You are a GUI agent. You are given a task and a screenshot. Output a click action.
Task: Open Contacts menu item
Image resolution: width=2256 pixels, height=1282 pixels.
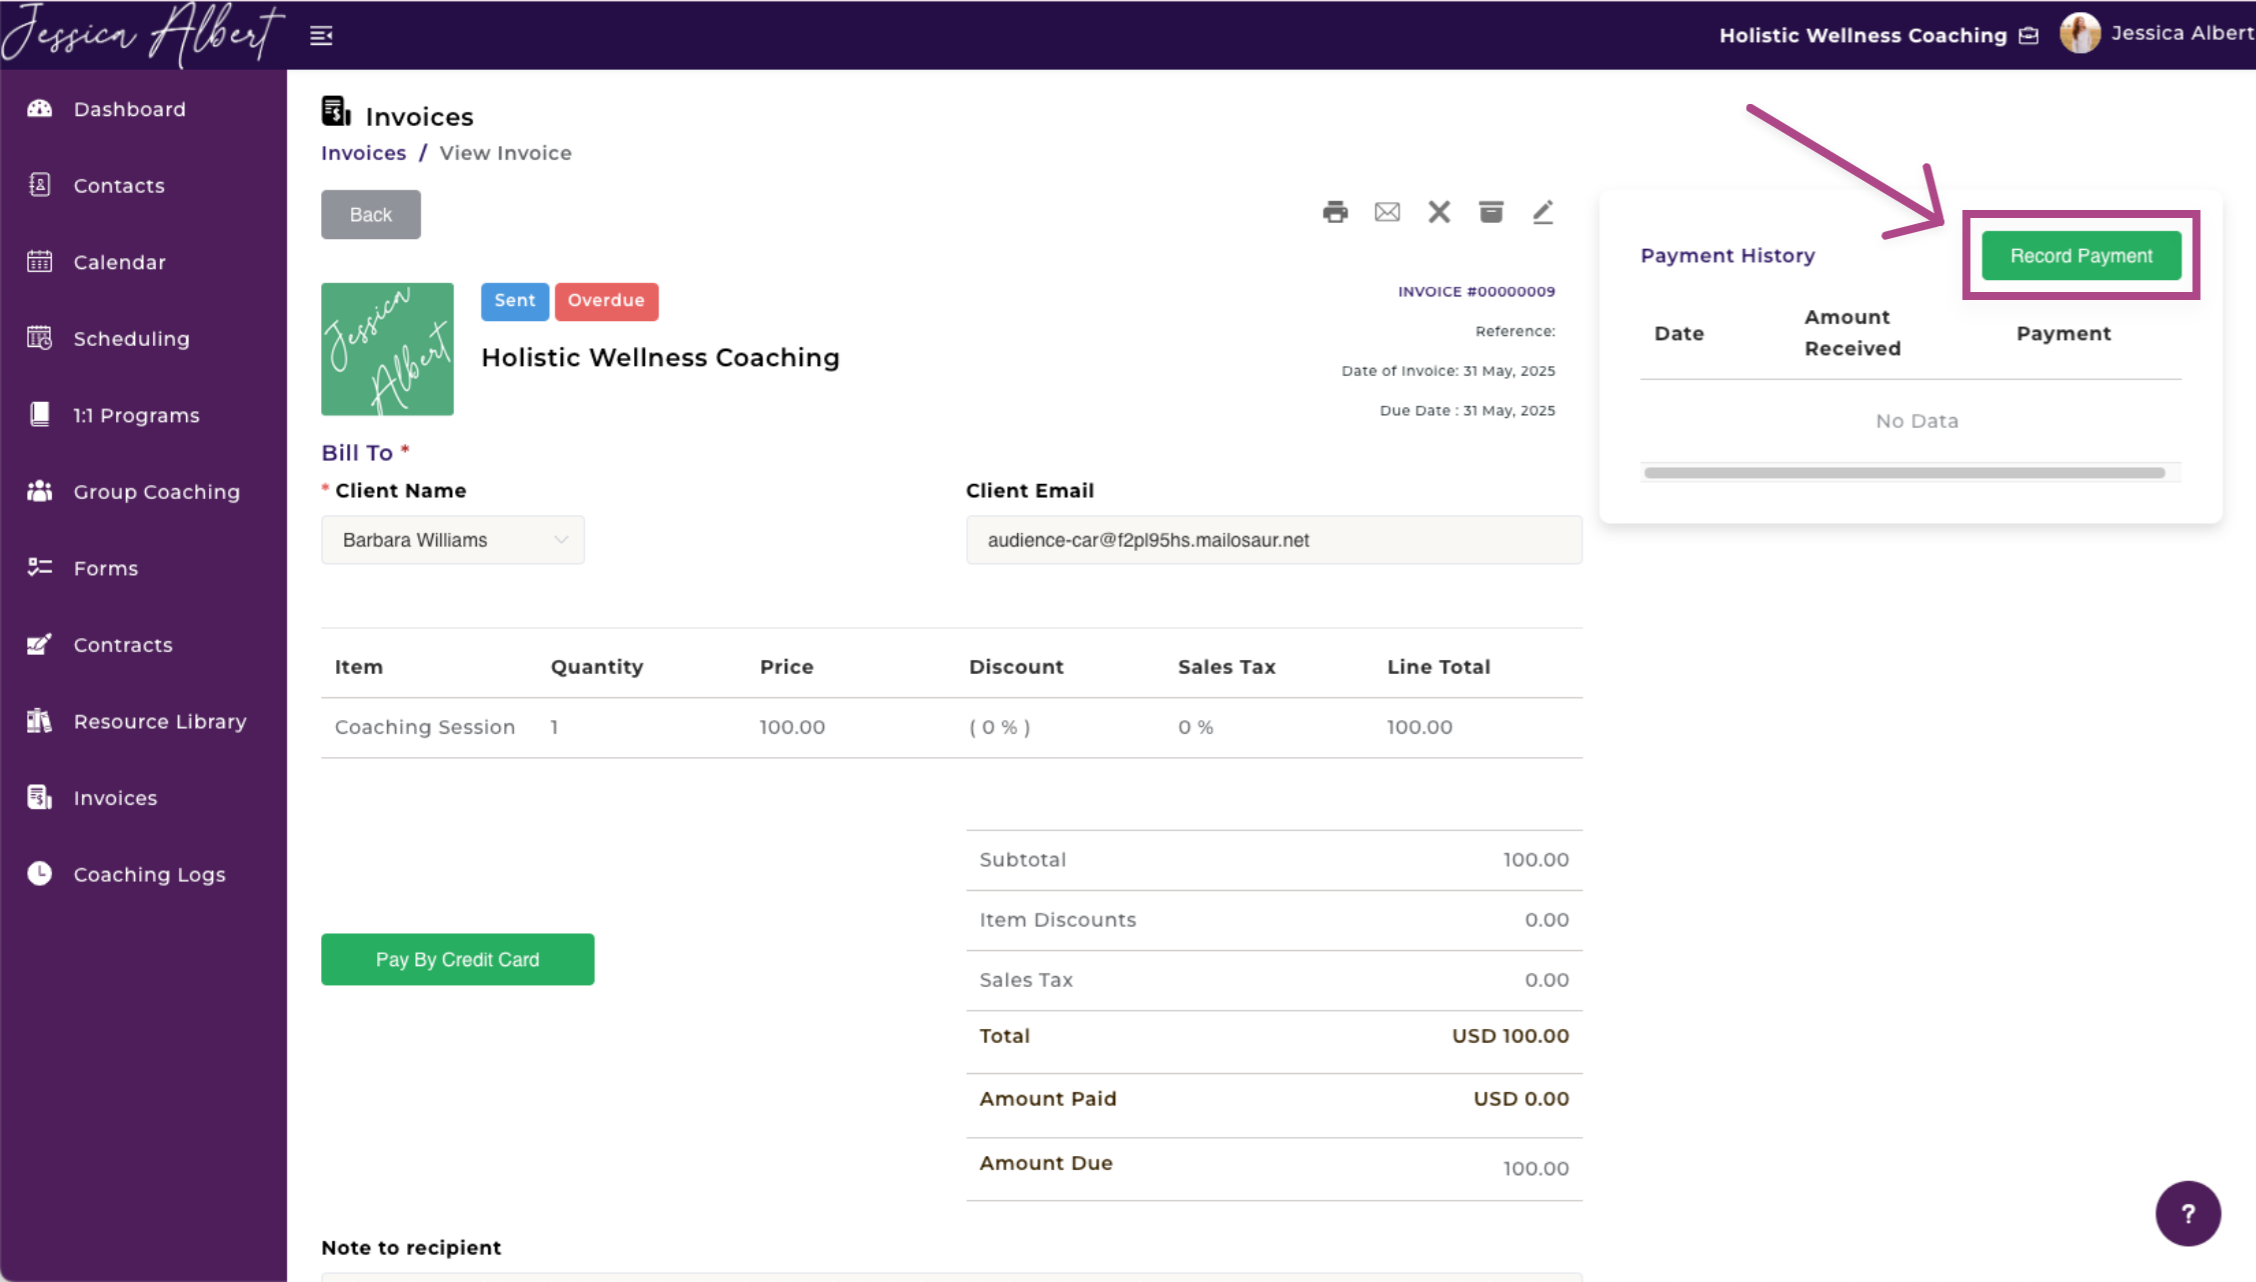click(x=119, y=185)
